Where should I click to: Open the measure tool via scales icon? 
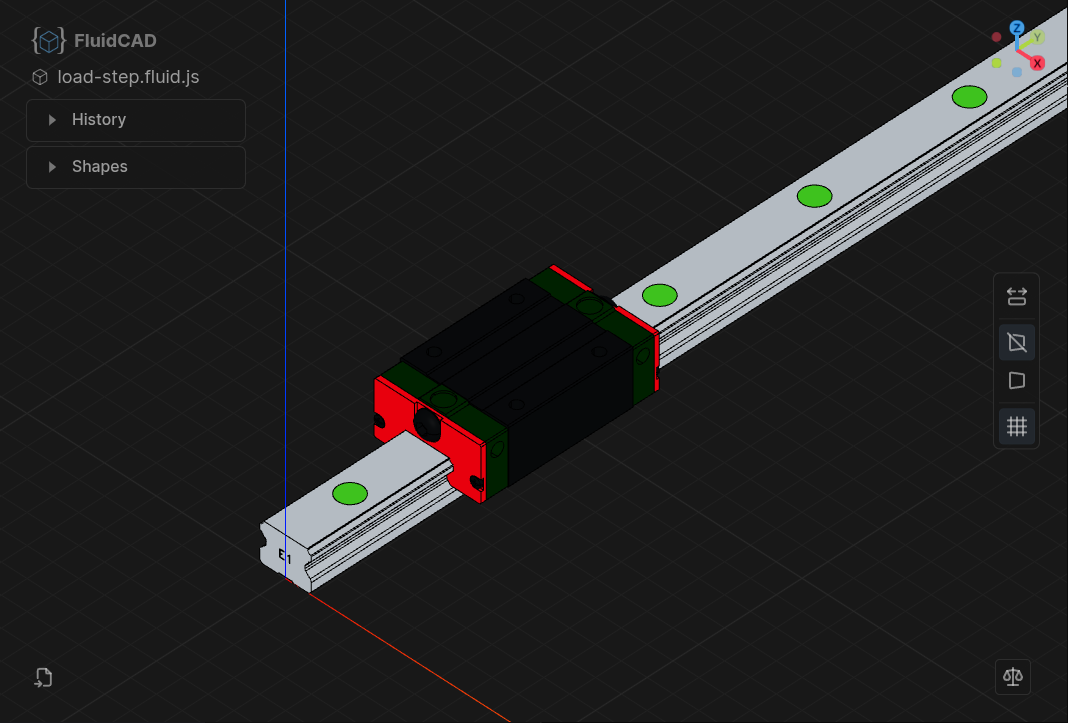point(1013,677)
